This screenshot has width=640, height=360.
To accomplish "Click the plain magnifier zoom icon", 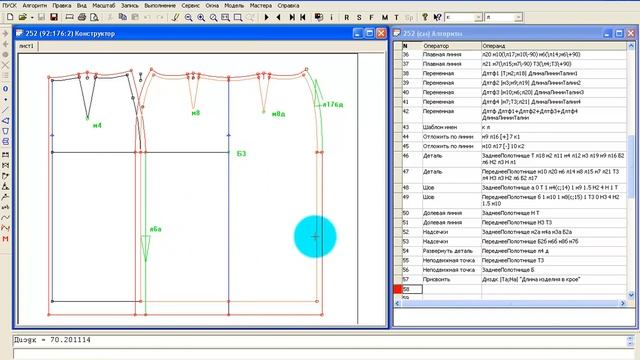I will [213, 17].
